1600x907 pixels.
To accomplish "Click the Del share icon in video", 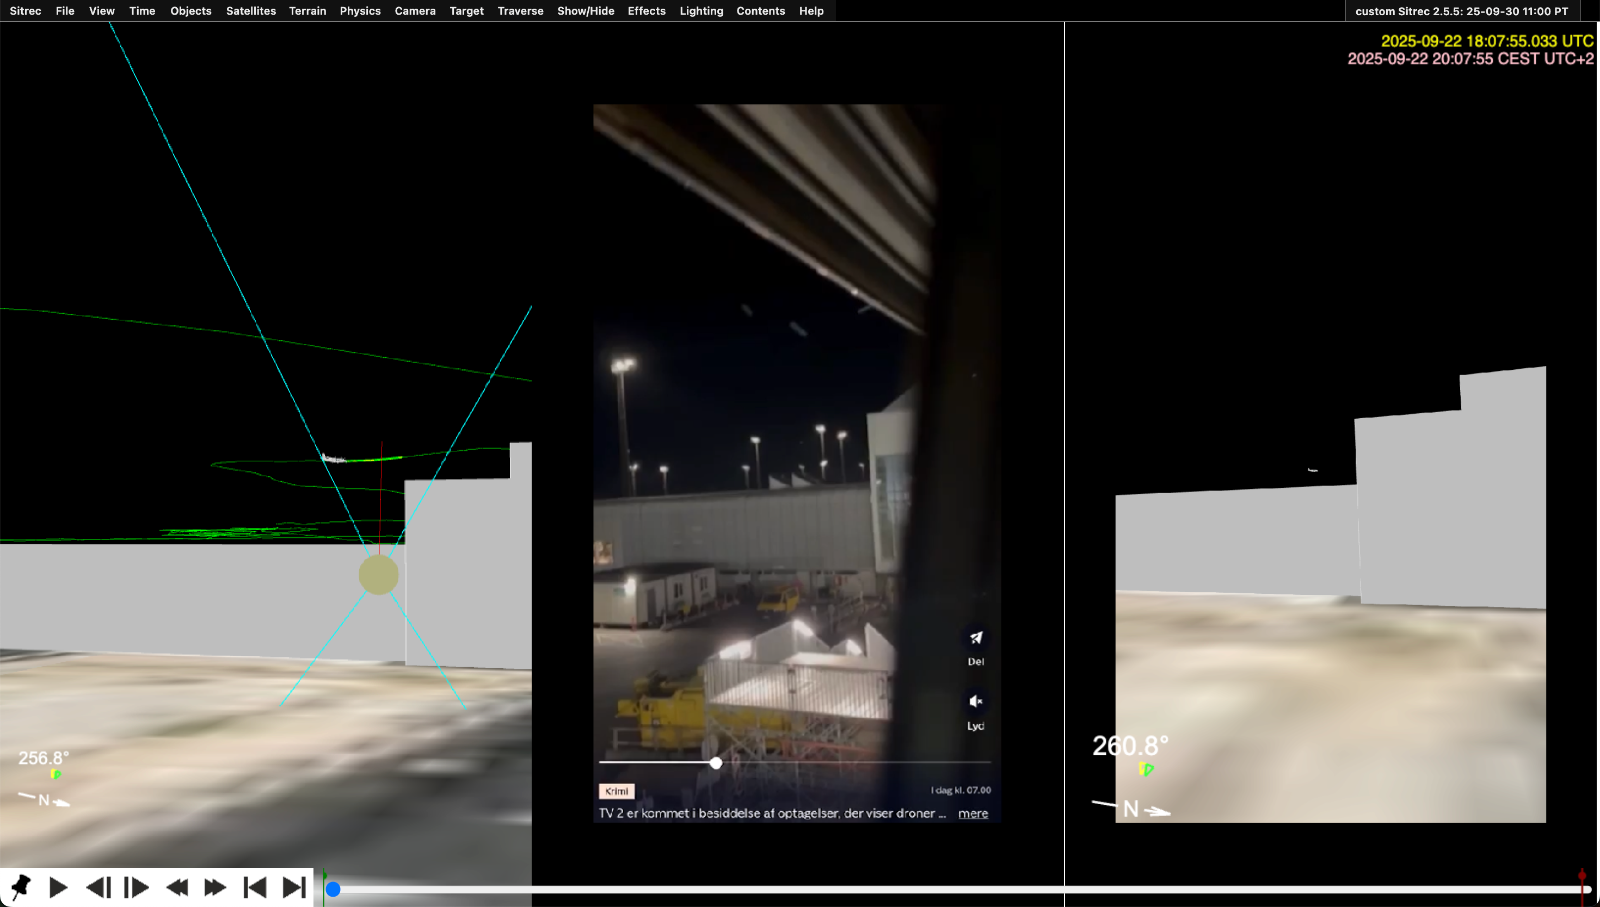I will tap(976, 638).
